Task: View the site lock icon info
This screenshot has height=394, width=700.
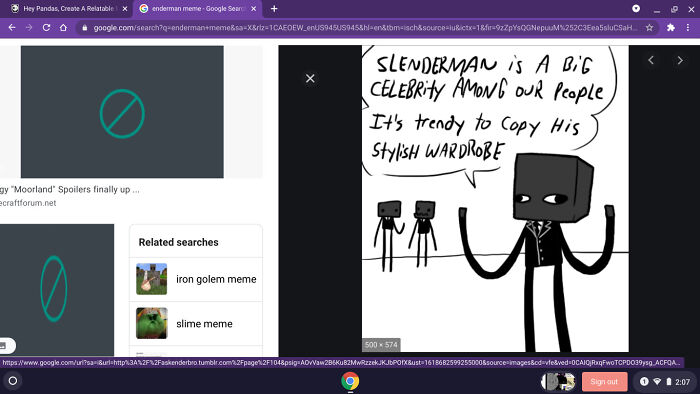Action: (84, 28)
